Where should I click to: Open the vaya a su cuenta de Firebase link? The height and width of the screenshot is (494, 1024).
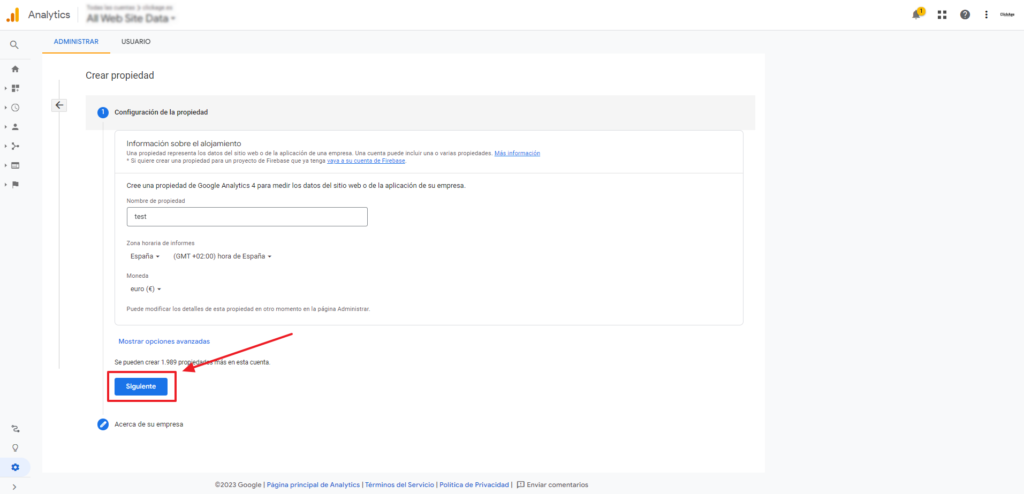366,160
